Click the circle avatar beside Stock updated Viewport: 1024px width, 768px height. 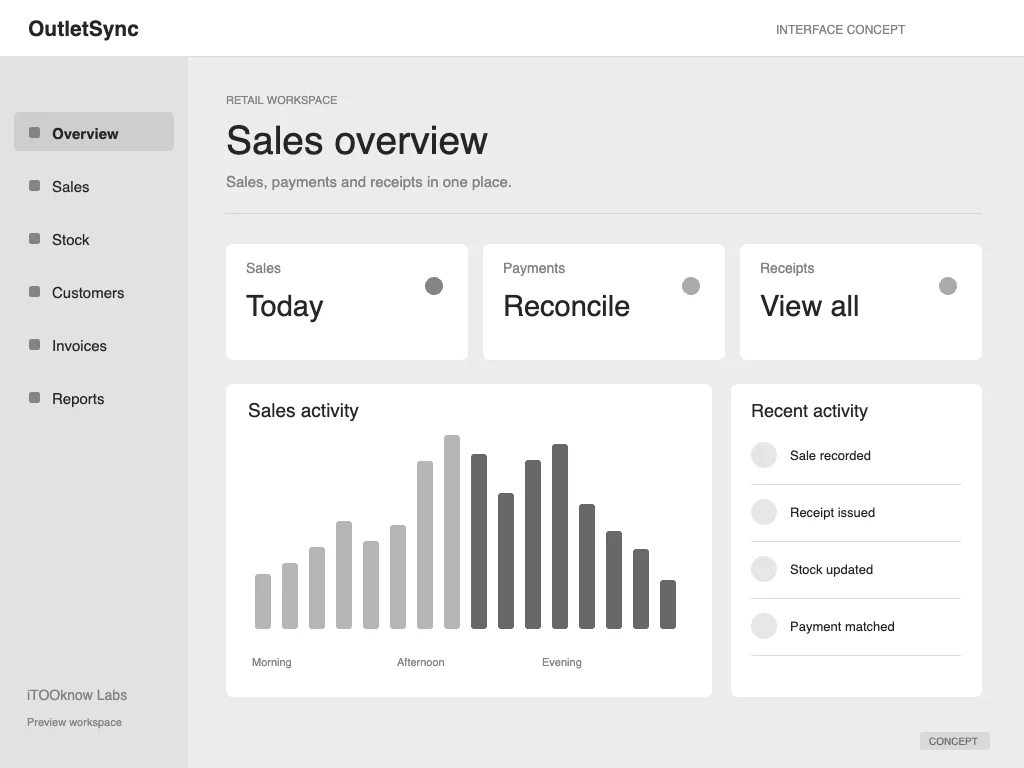coord(763,569)
